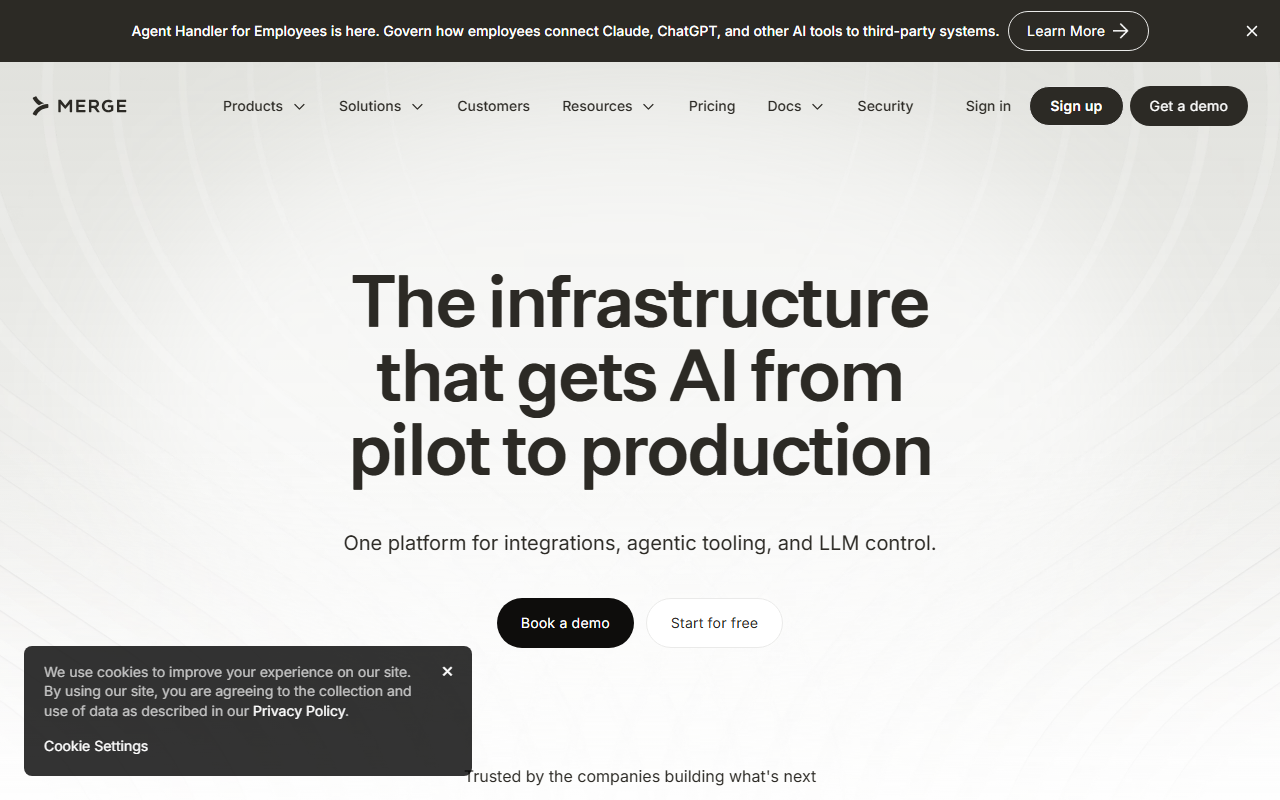
Task: Open the Resources dropdown
Action: tap(608, 106)
